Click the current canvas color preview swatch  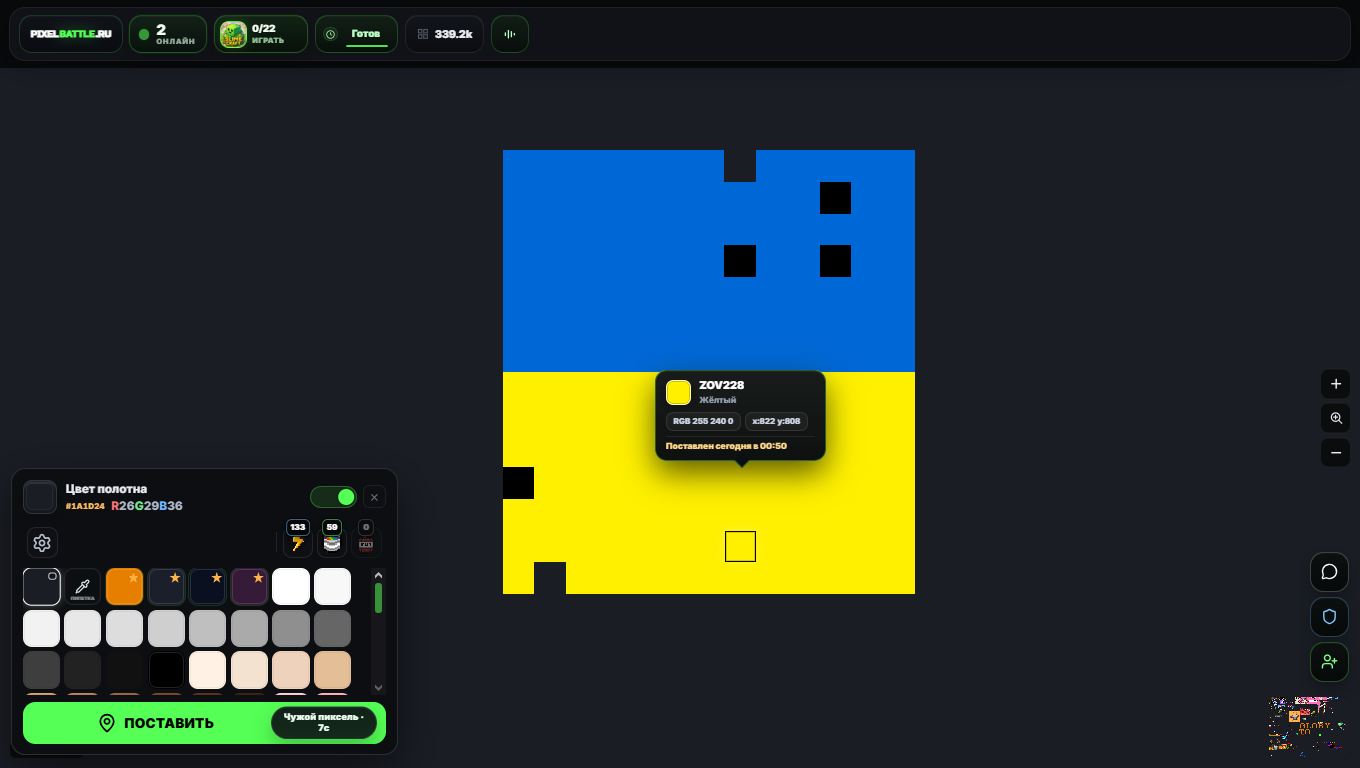(40, 497)
